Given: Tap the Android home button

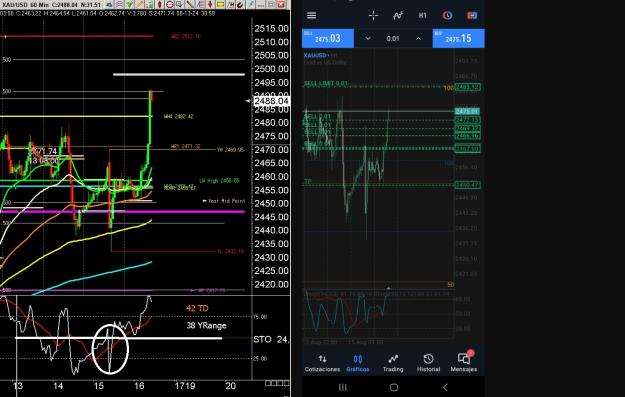Looking at the screenshot, I should 394,387.
